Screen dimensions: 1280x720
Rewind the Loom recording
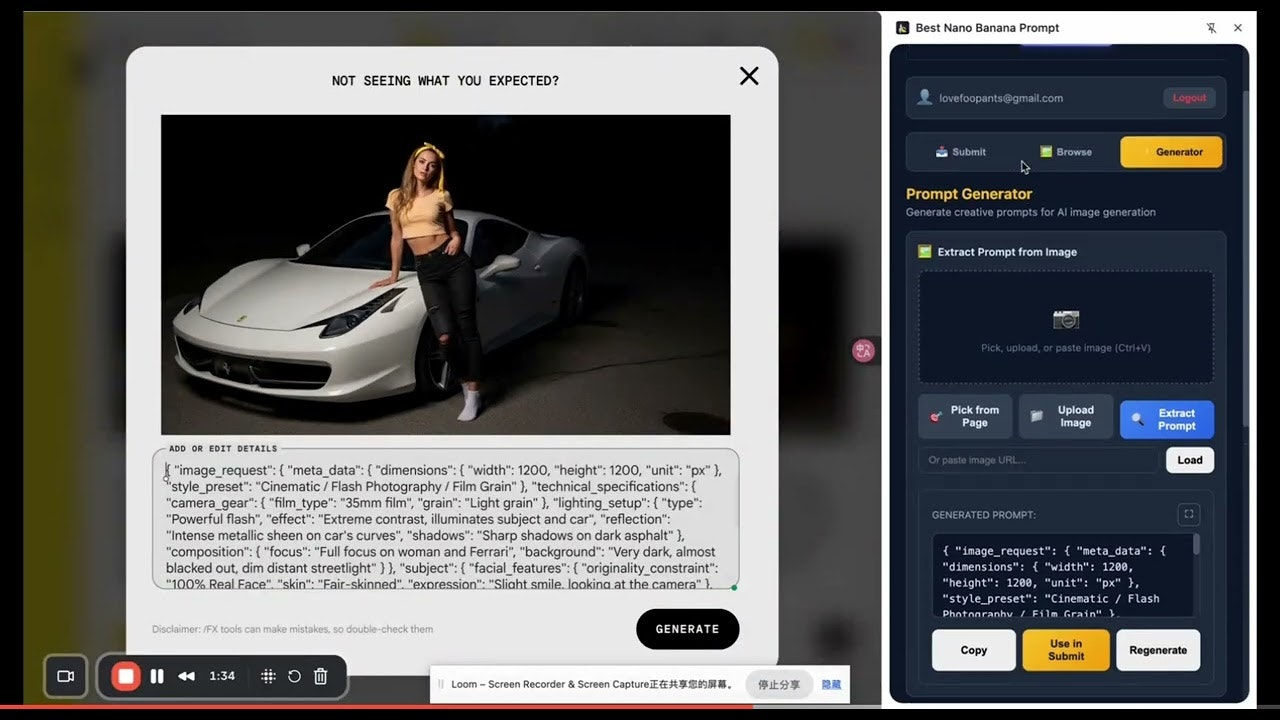[186, 676]
